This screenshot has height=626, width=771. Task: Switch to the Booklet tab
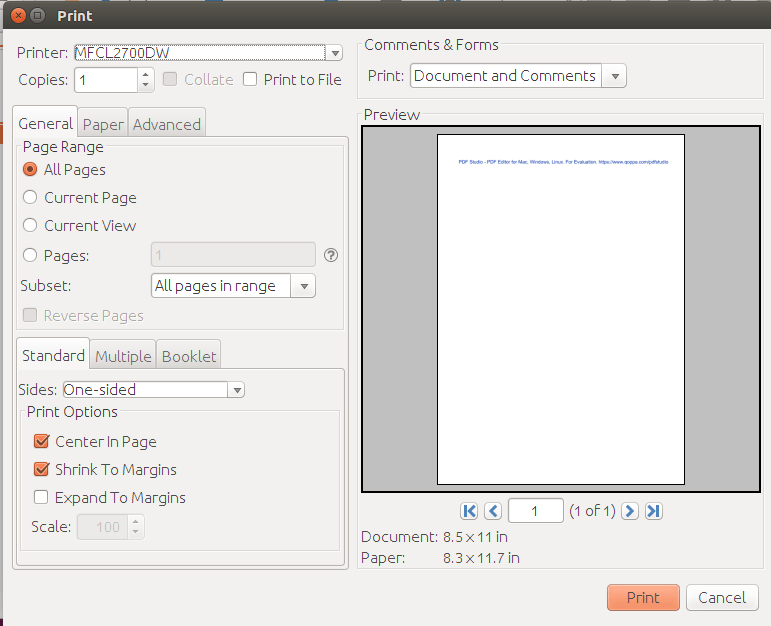tap(189, 356)
